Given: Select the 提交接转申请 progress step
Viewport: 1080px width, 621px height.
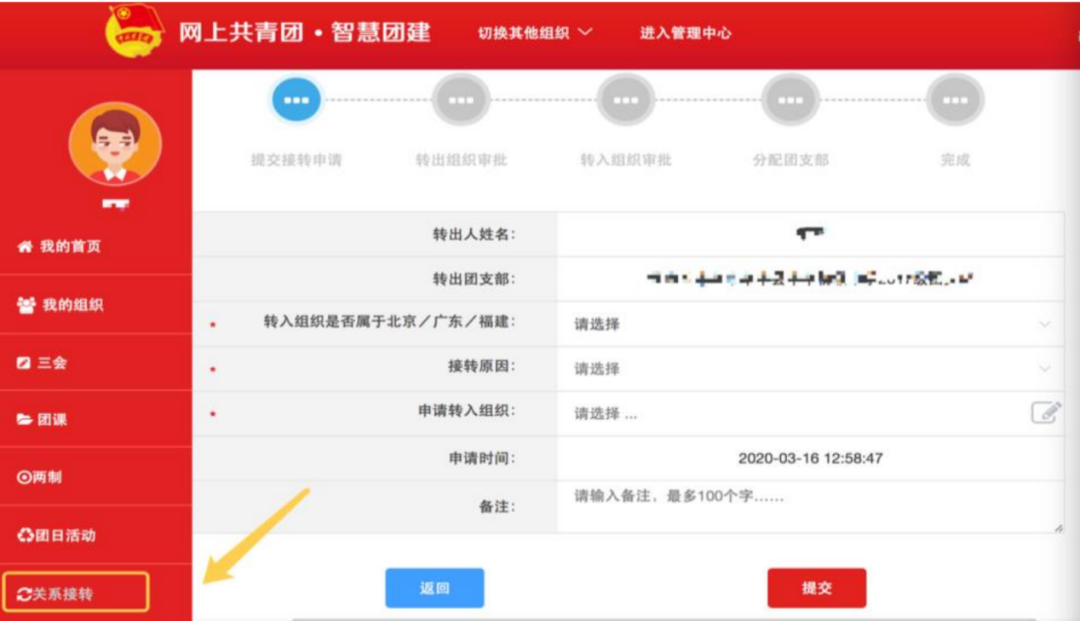Looking at the screenshot, I should point(296,99).
